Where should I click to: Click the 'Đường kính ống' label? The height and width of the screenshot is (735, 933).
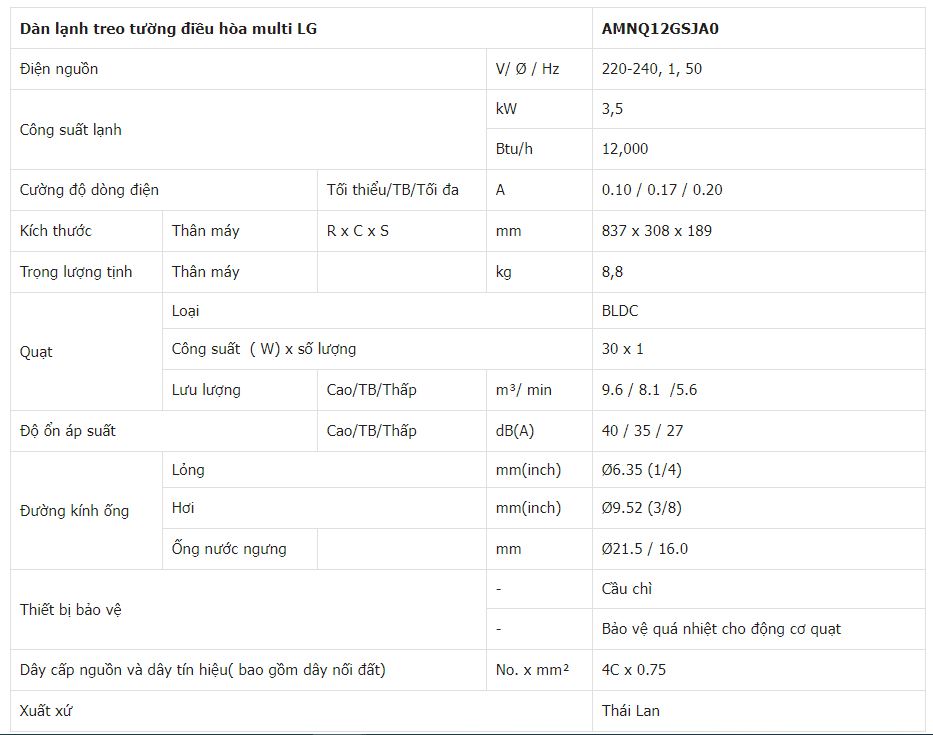[75, 511]
